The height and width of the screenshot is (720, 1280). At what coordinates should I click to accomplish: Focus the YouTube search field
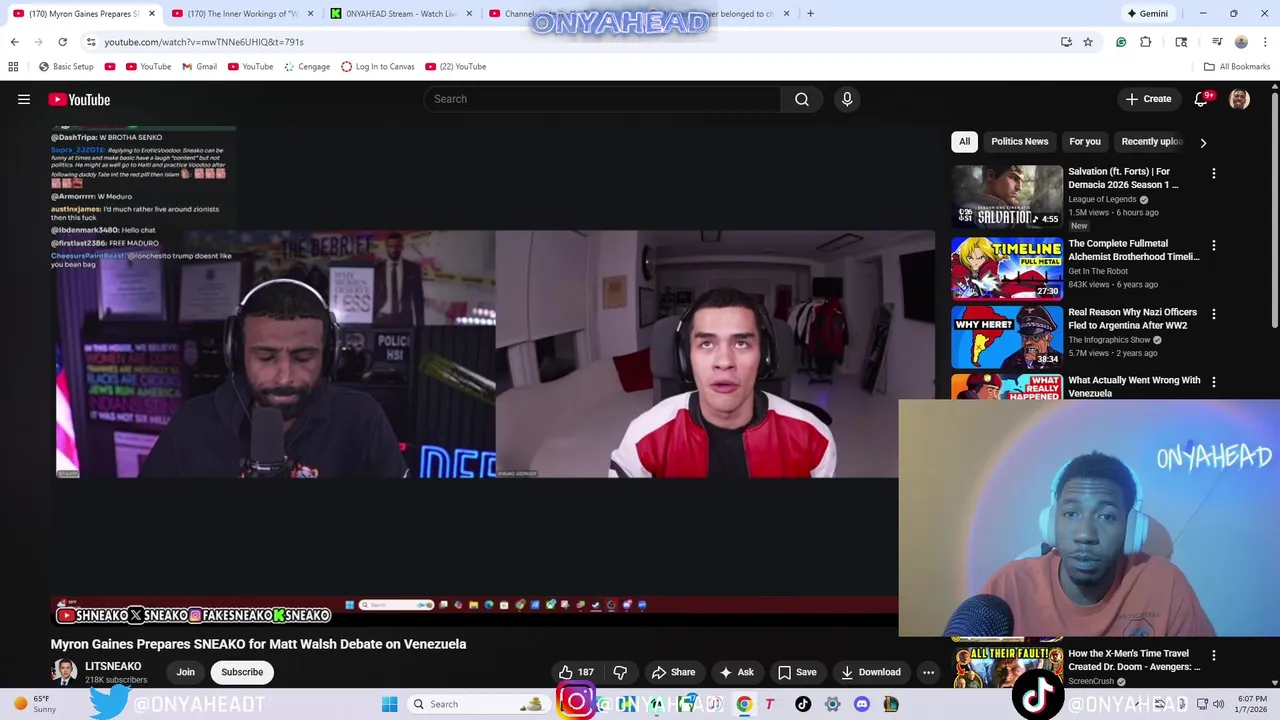coord(602,99)
